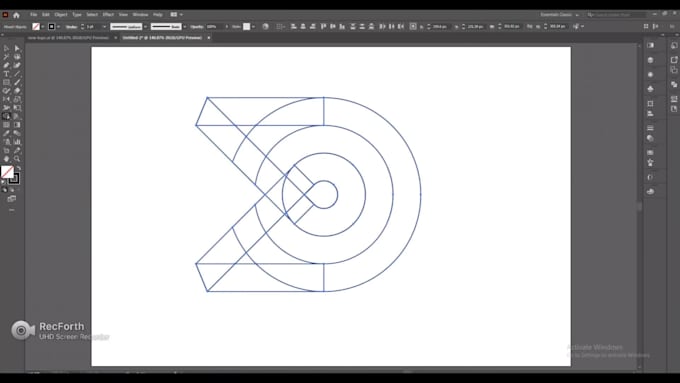The width and height of the screenshot is (680, 383).
Task: Open the Help menu
Action: click(x=158, y=15)
